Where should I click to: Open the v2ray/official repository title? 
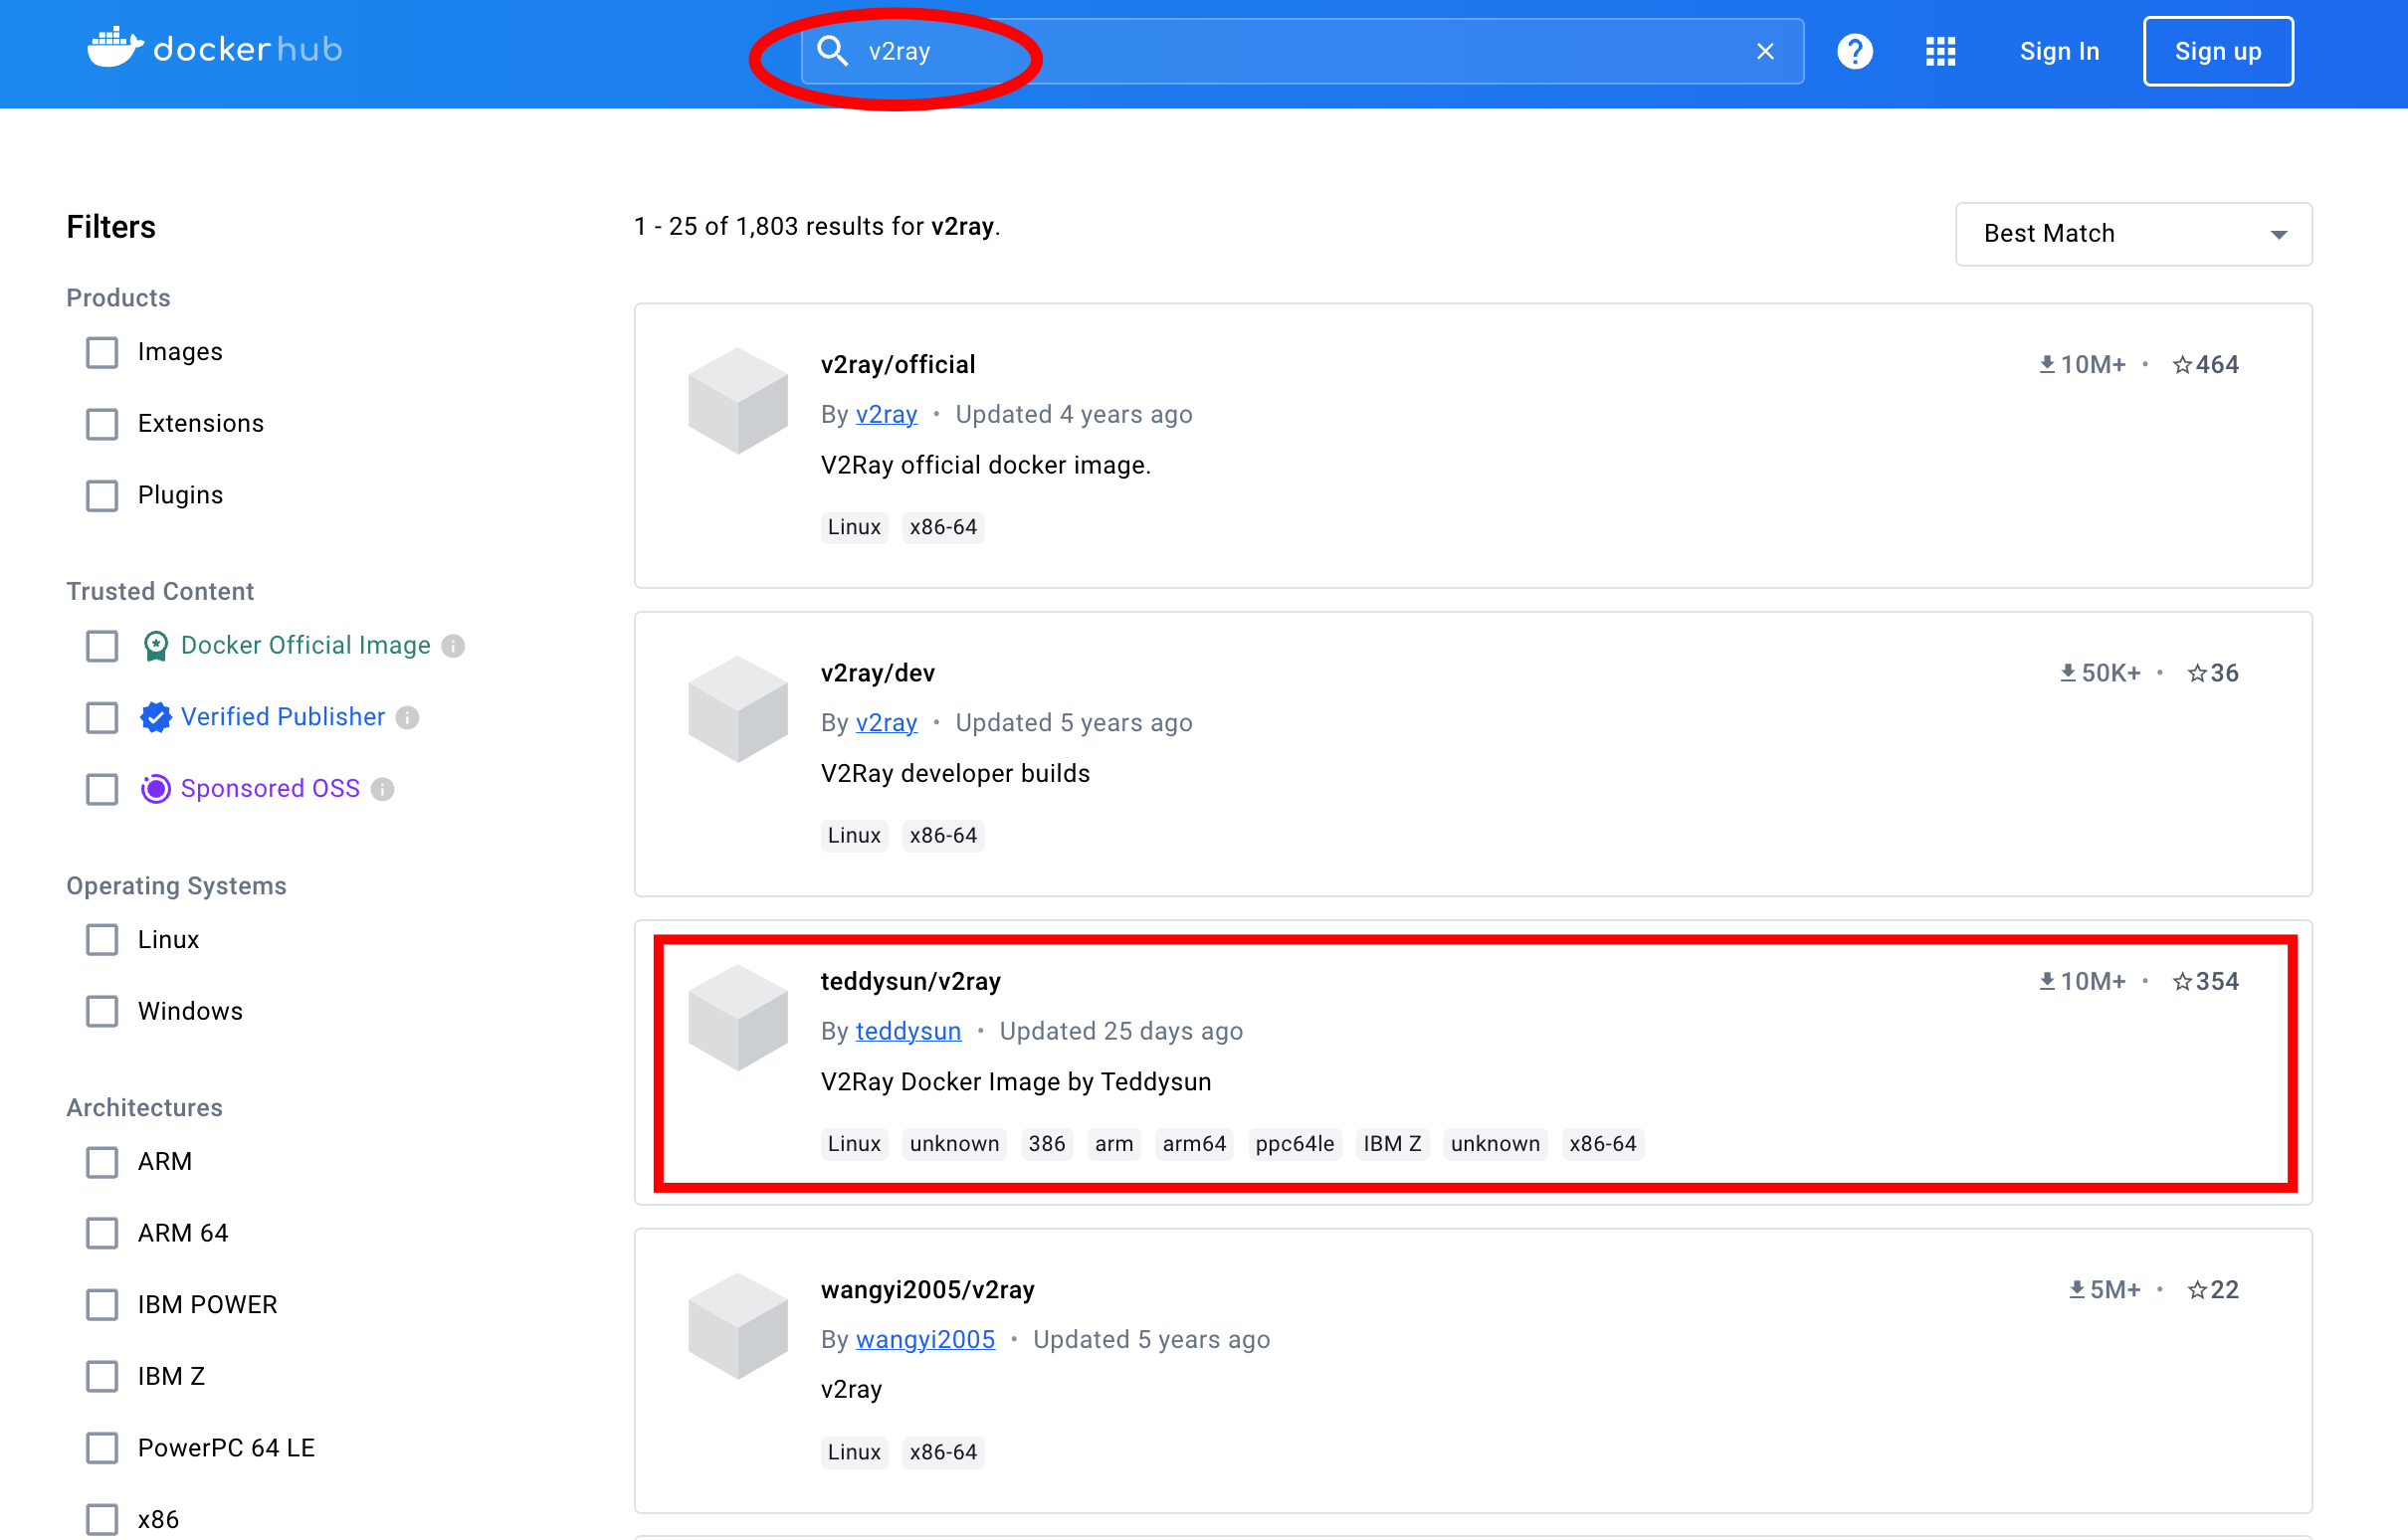[x=898, y=365]
